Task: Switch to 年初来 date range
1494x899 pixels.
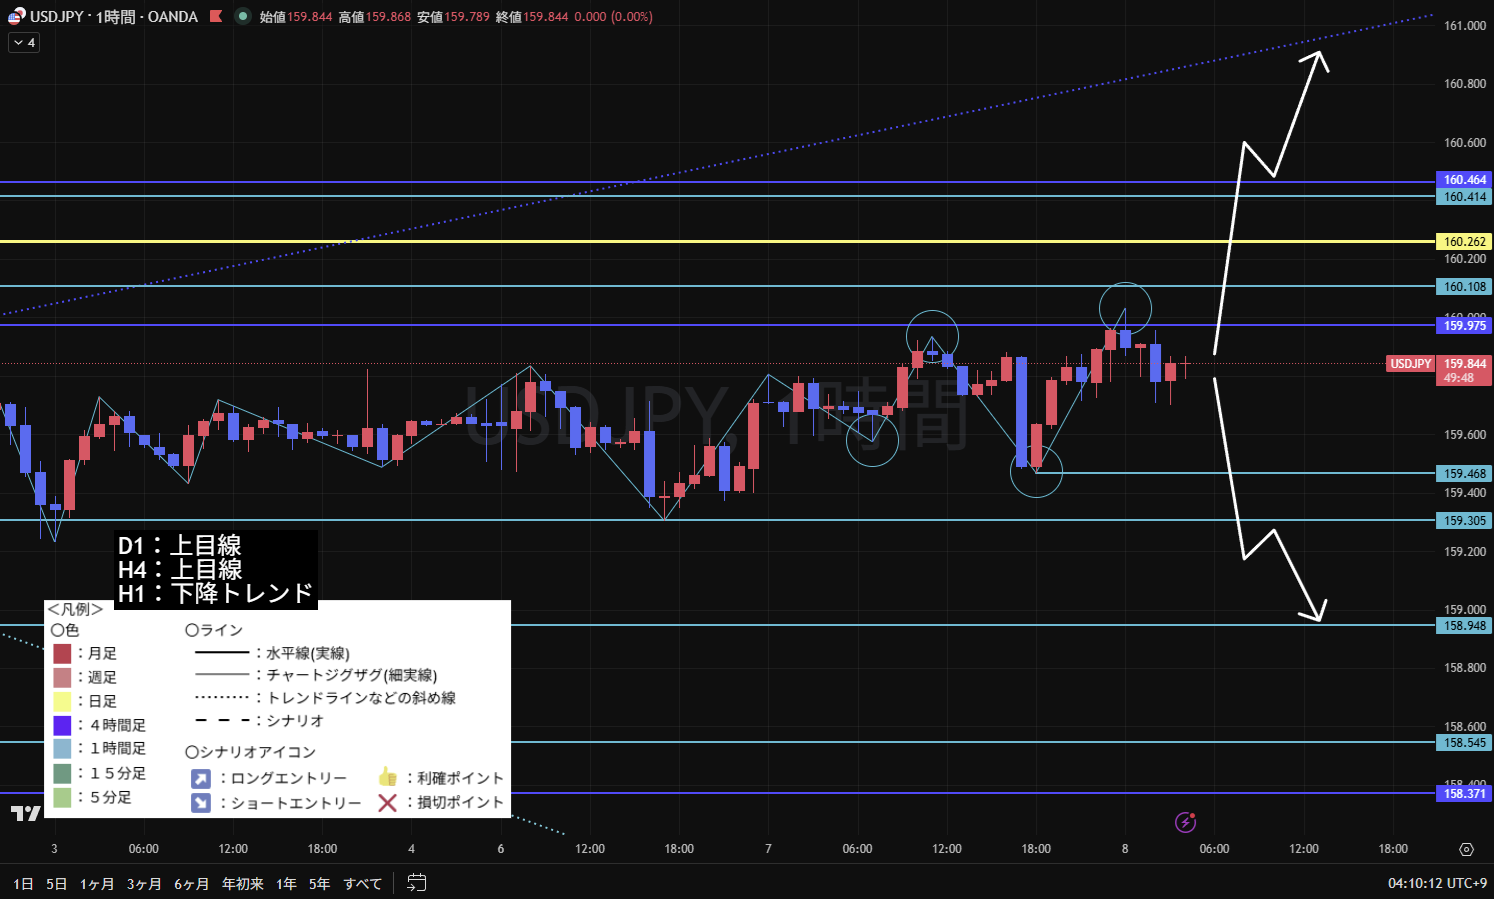Action: [242, 884]
